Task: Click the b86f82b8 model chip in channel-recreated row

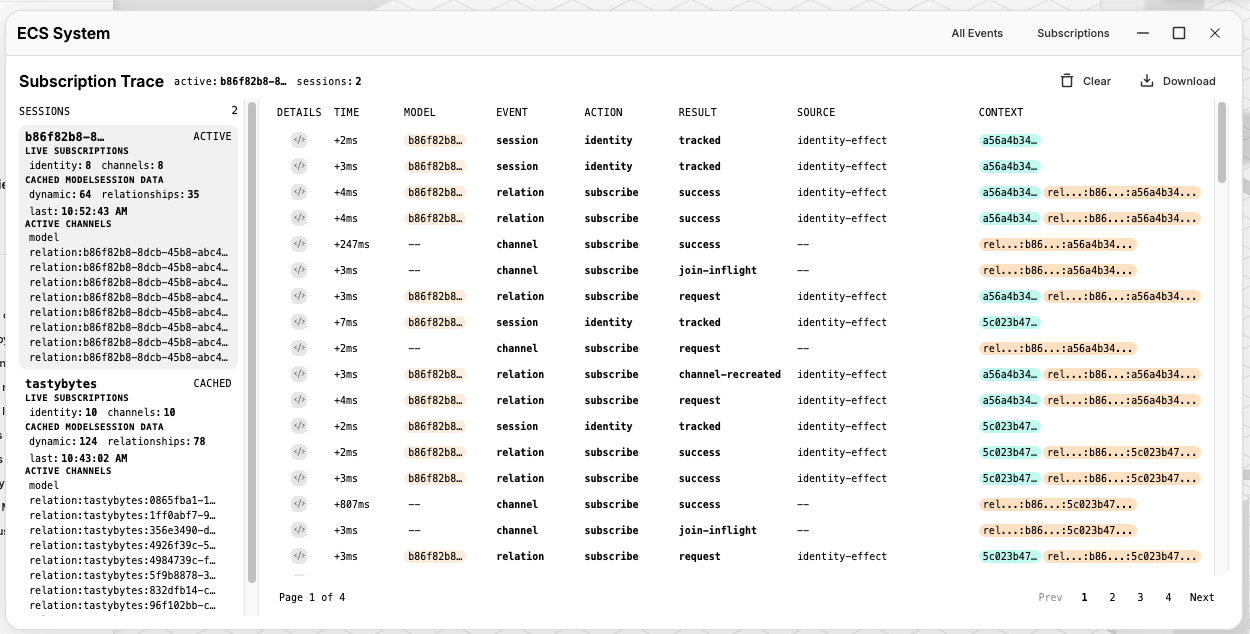Action: pos(435,374)
